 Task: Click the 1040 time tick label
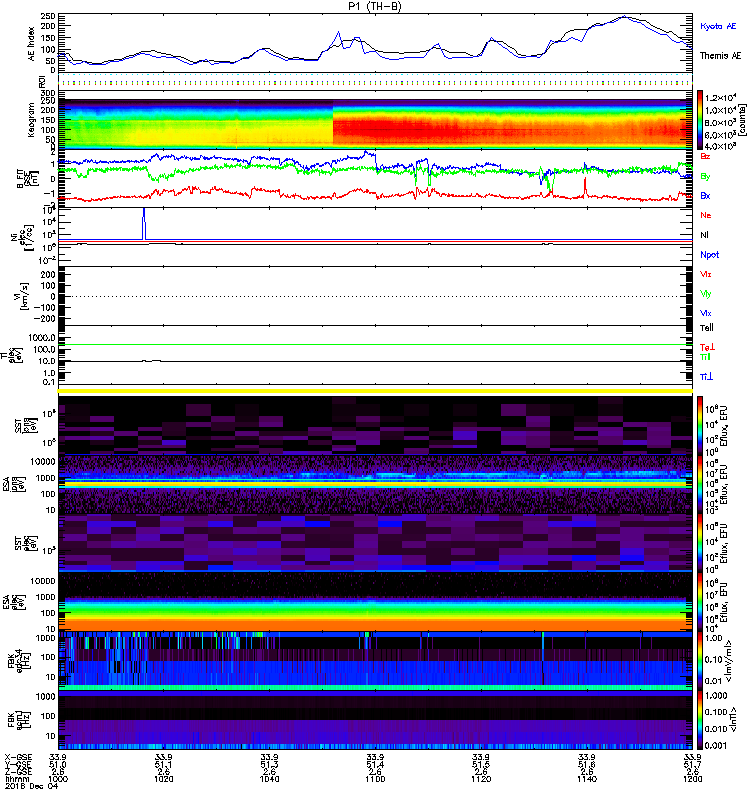click(x=269, y=779)
